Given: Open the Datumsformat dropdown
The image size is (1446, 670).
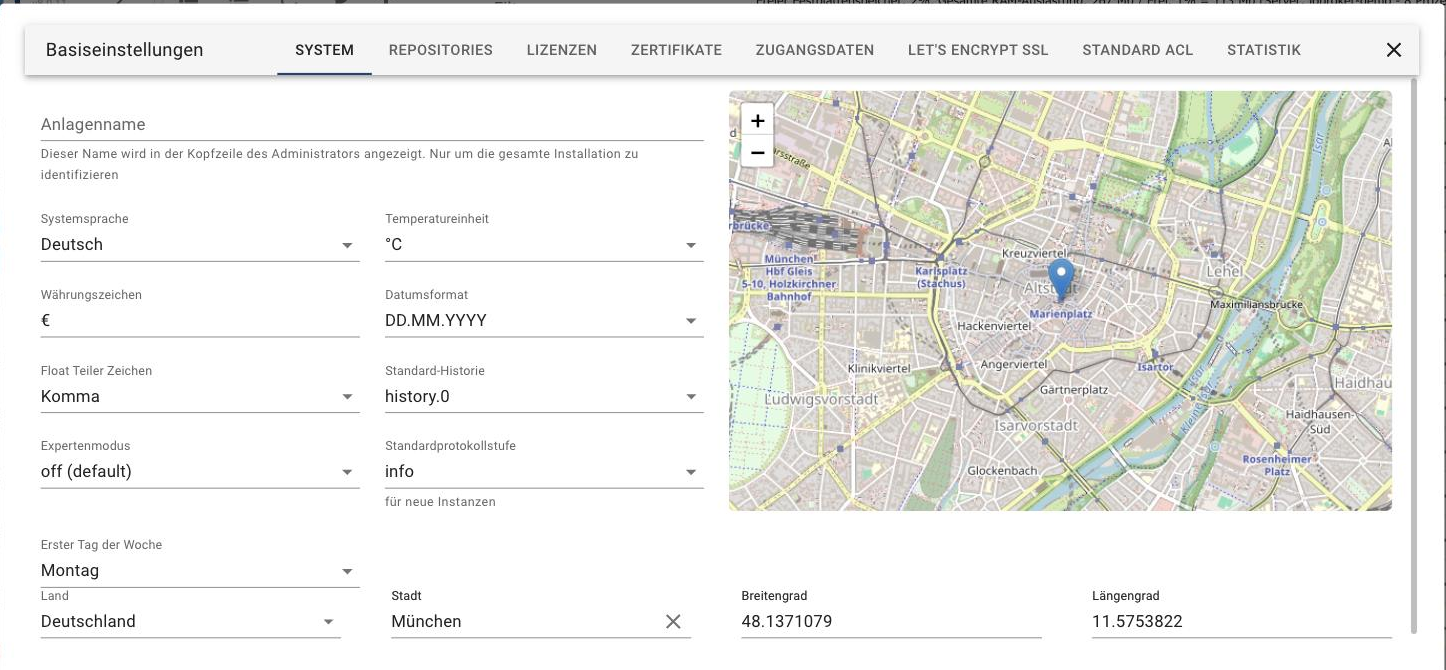Looking at the screenshot, I should pyautogui.click(x=544, y=321).
